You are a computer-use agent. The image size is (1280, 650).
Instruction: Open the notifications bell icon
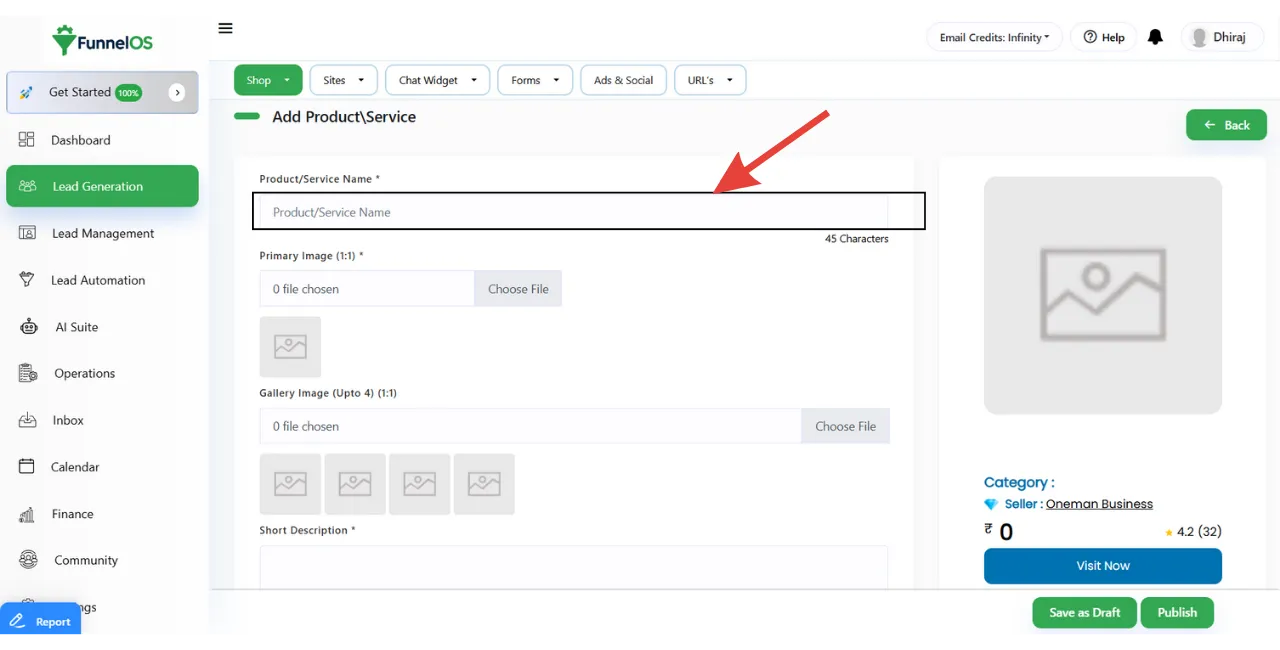coord(1155,37)
